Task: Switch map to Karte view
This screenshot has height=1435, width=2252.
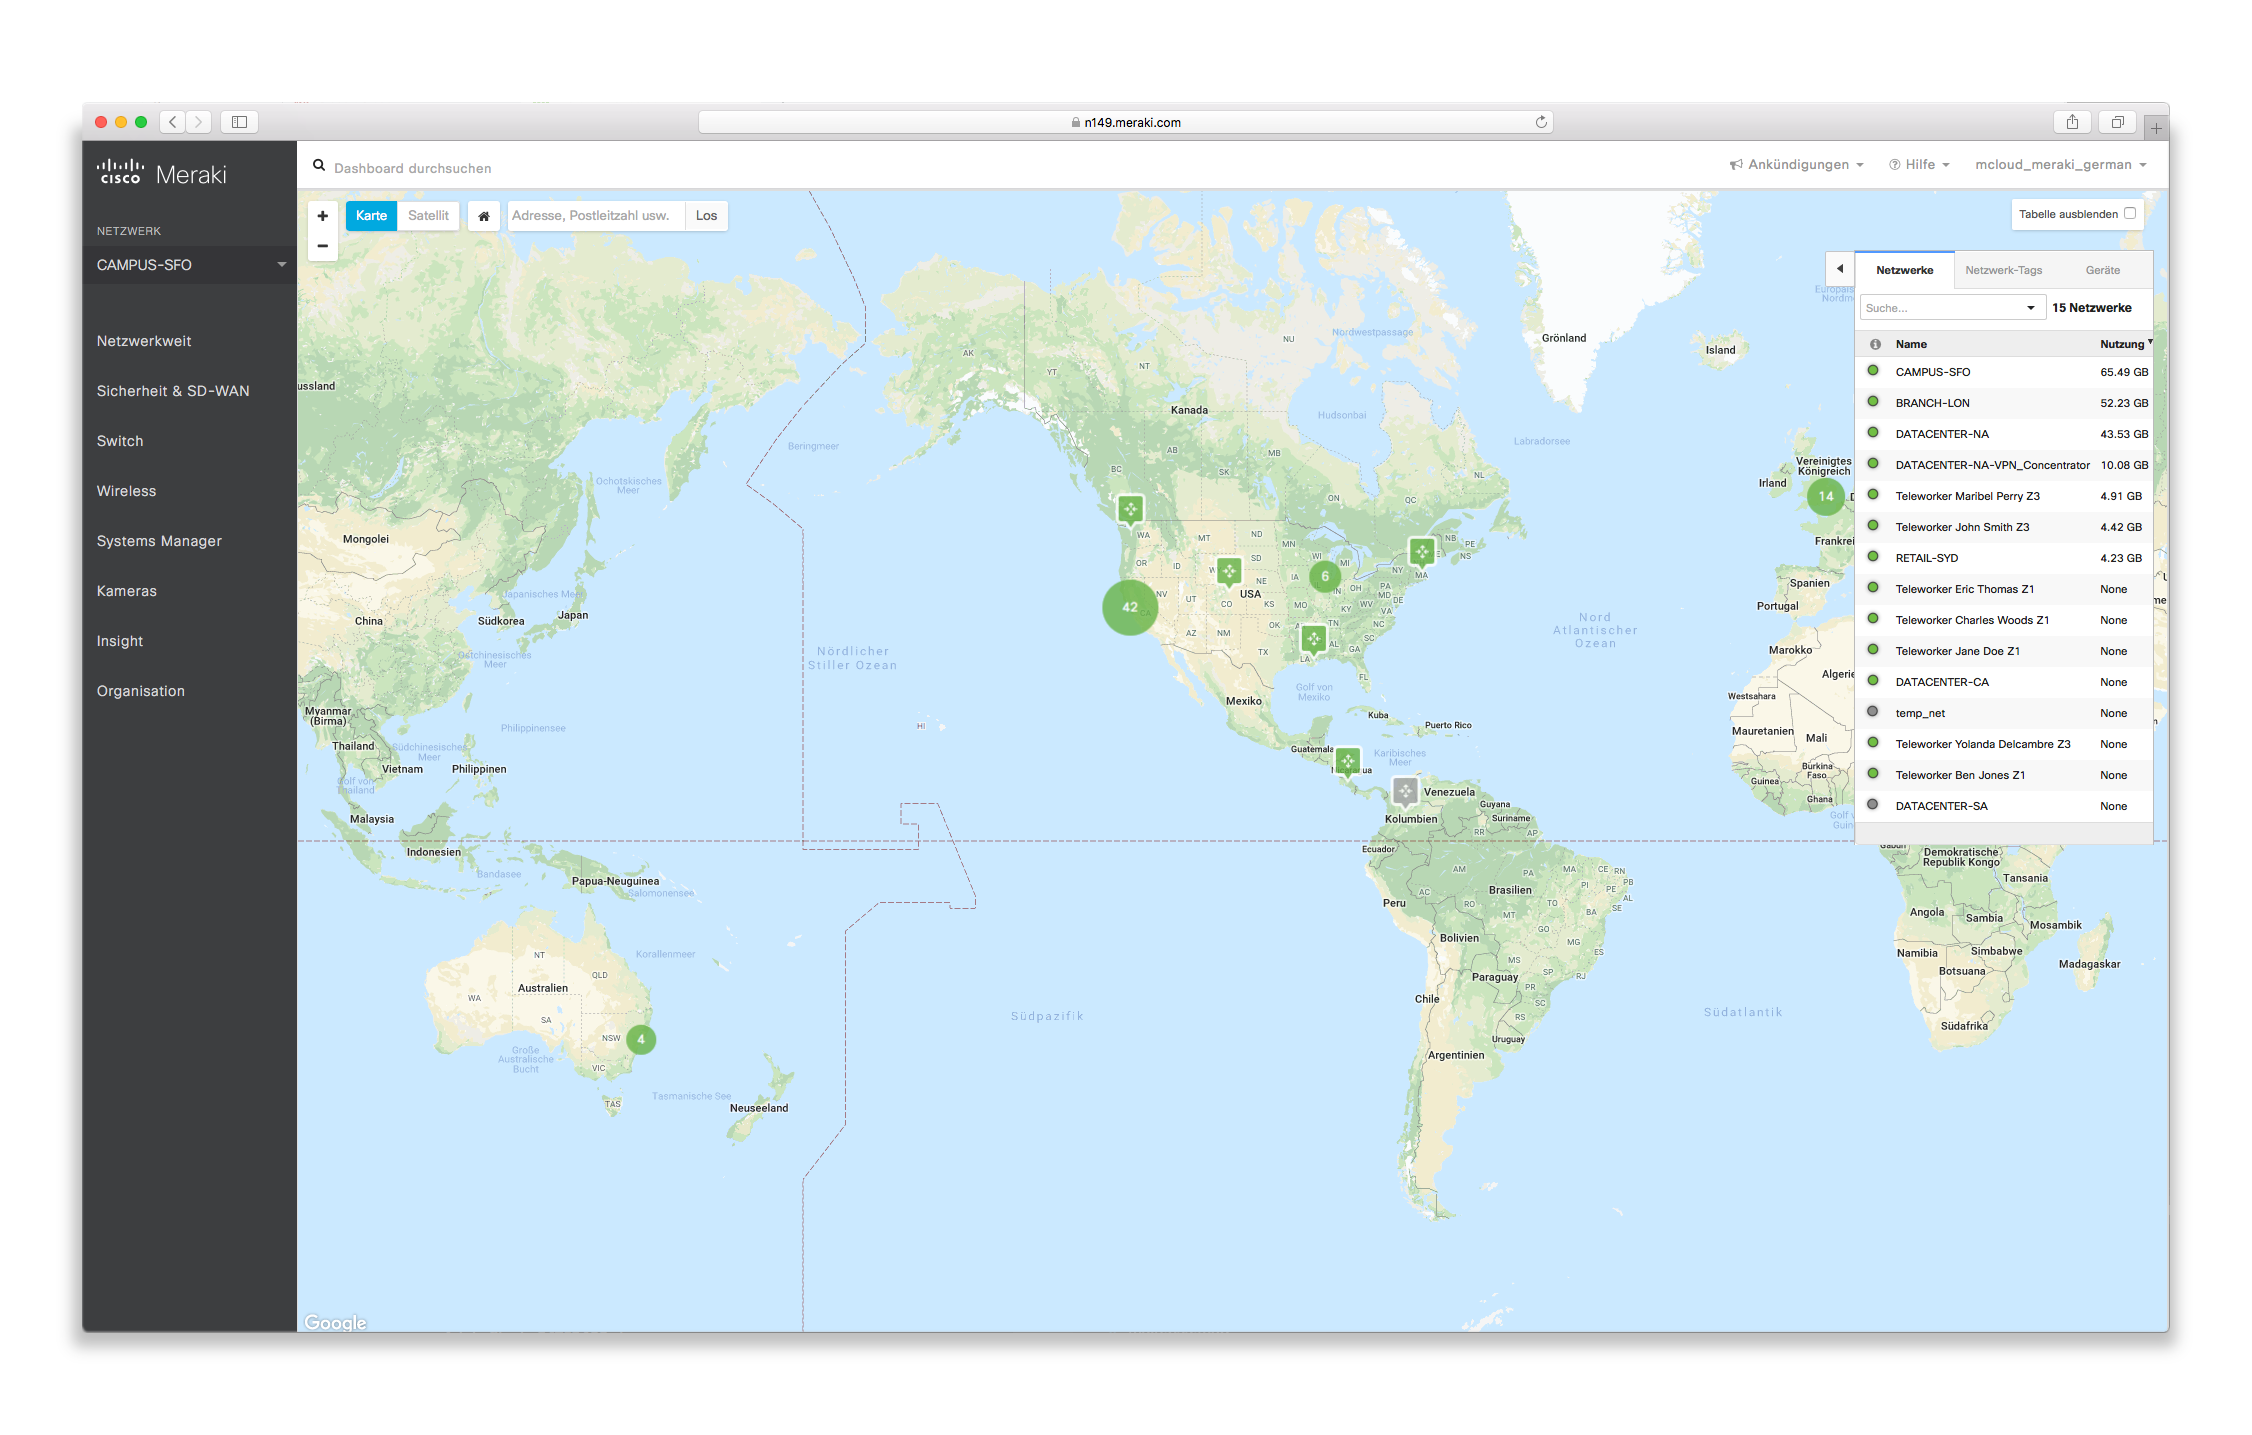Action: coord(371,216)
